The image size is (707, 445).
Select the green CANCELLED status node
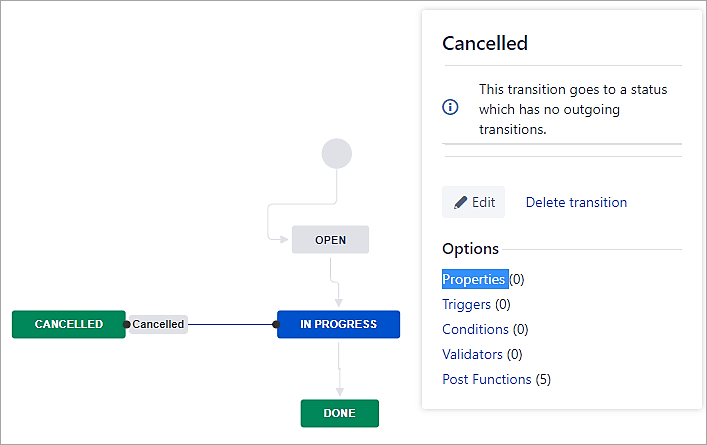click(69, 324)
